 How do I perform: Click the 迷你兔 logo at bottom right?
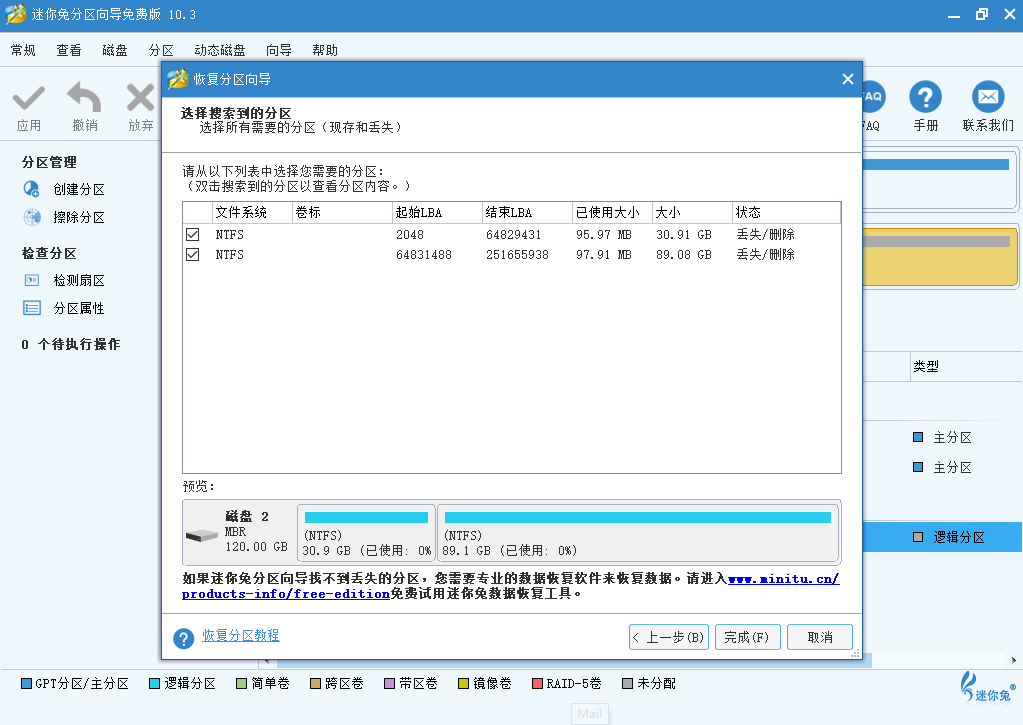click(x=988, y=687)
